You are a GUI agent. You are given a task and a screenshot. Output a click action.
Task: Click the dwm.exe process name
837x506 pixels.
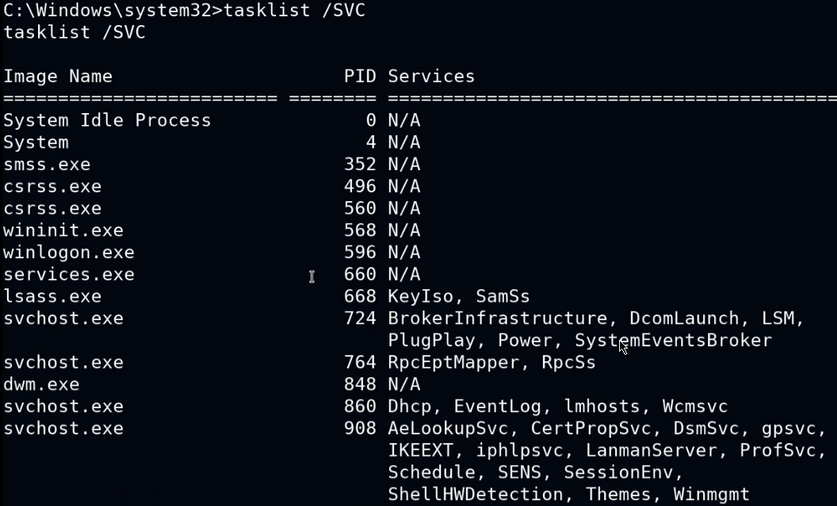(x=41, y=384)
